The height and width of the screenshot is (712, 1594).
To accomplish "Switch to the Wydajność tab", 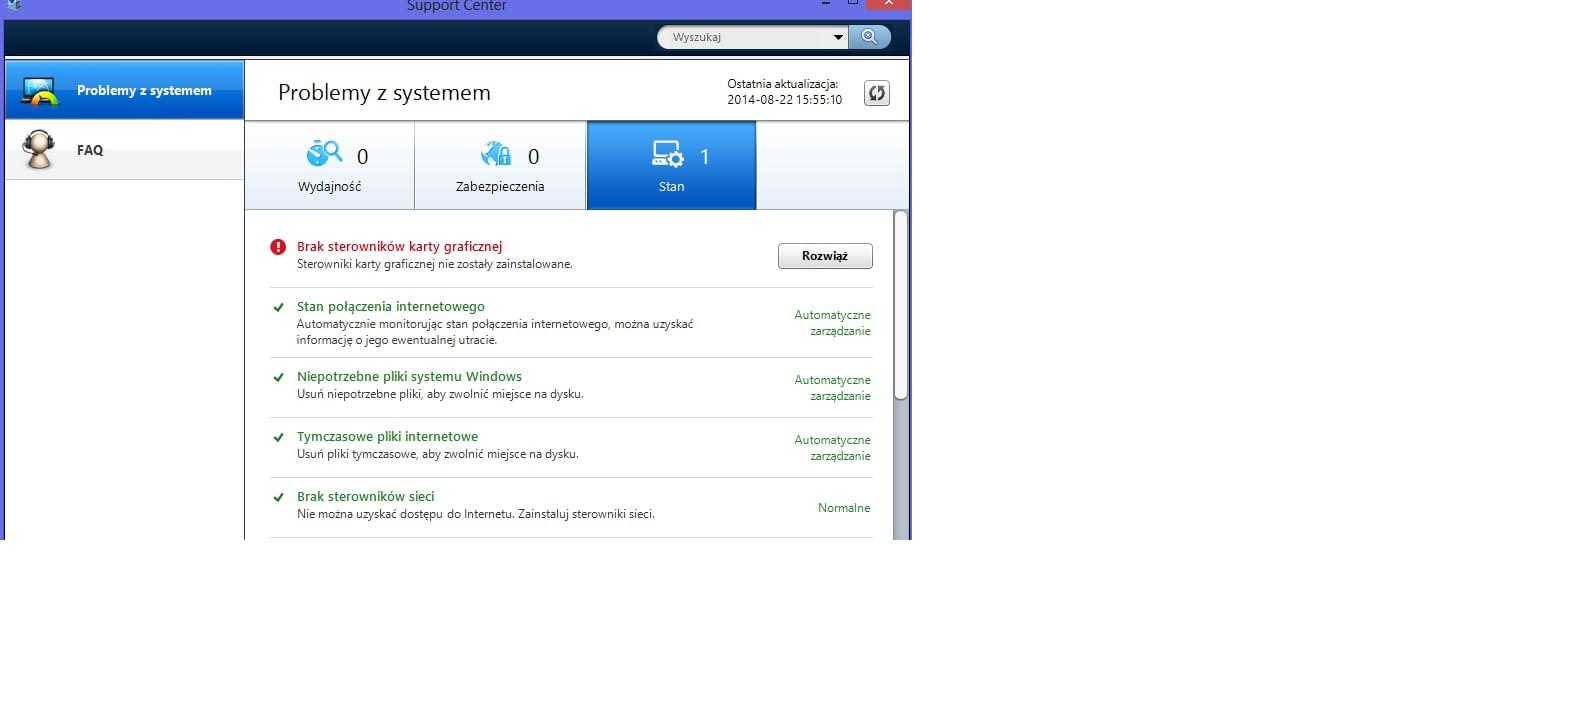I will tap(330, 166).
